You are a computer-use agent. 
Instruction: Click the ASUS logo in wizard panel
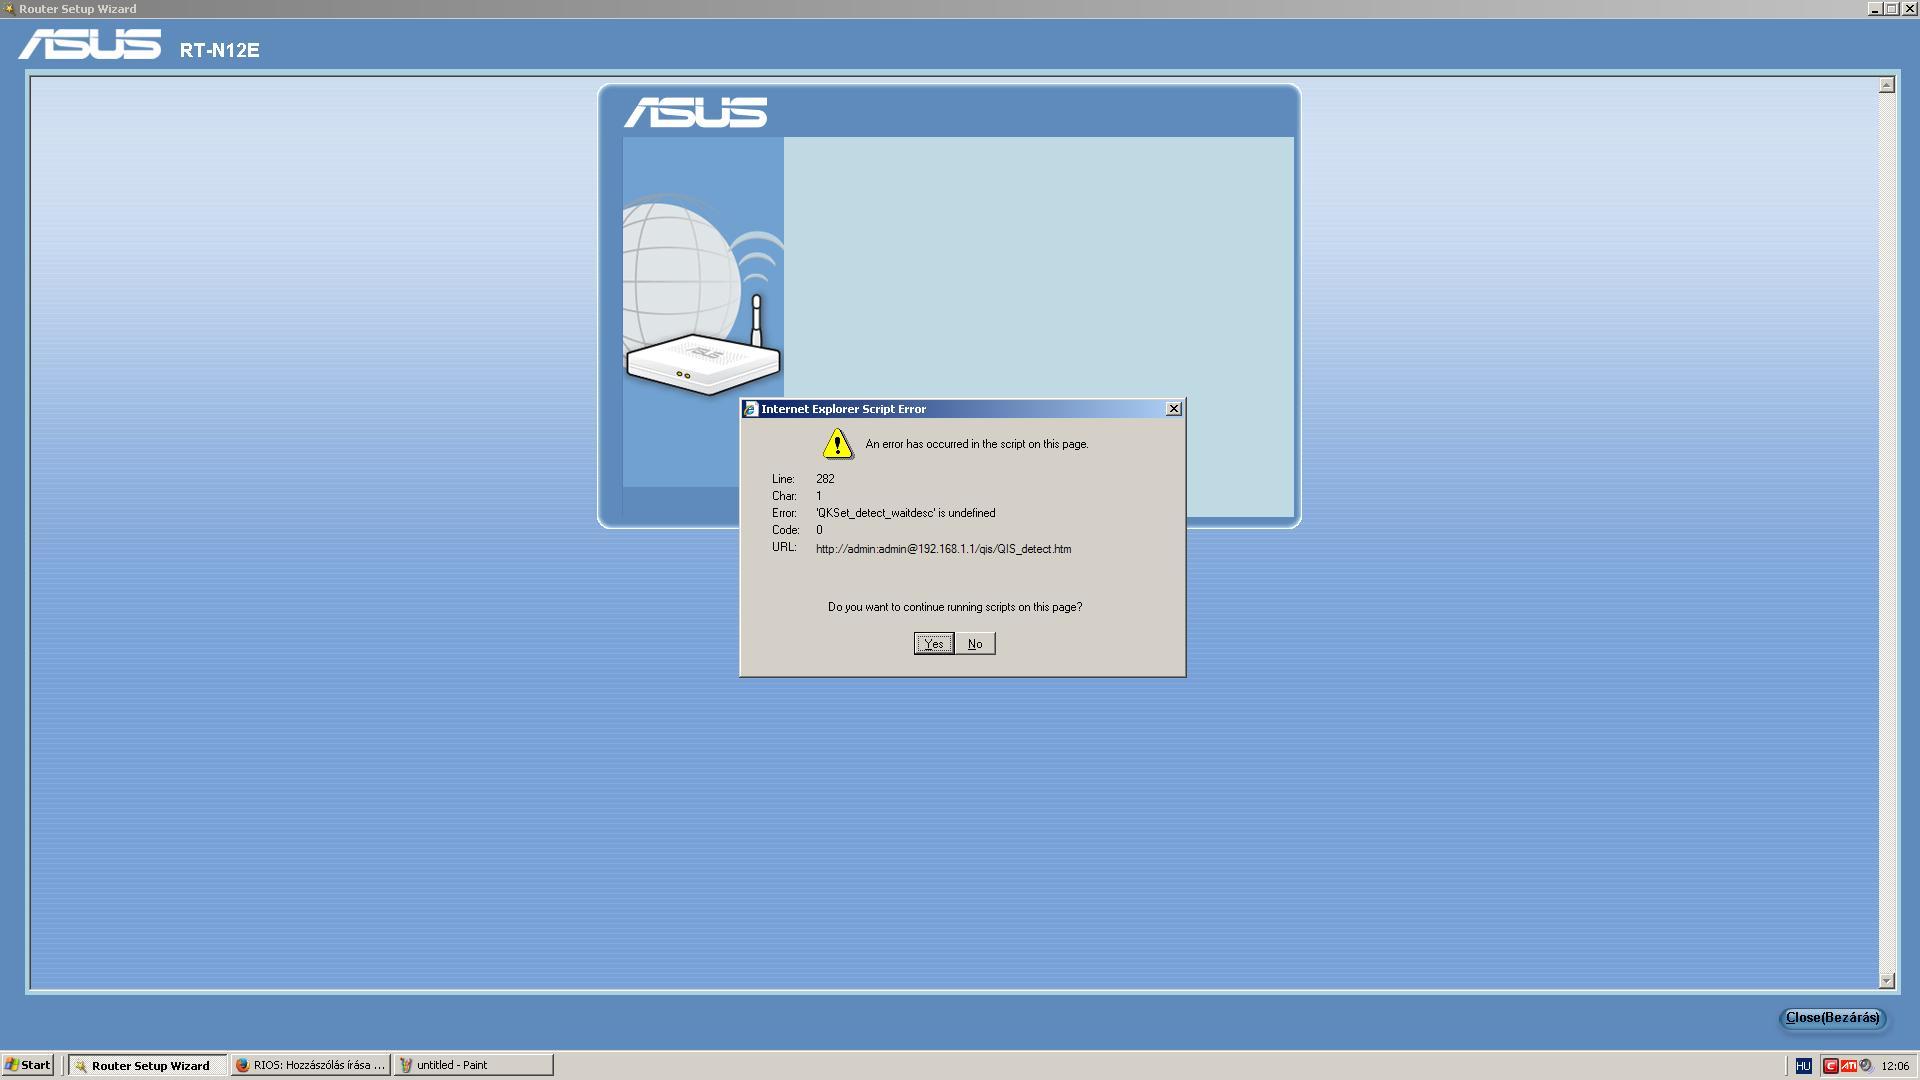click(696, 112)
